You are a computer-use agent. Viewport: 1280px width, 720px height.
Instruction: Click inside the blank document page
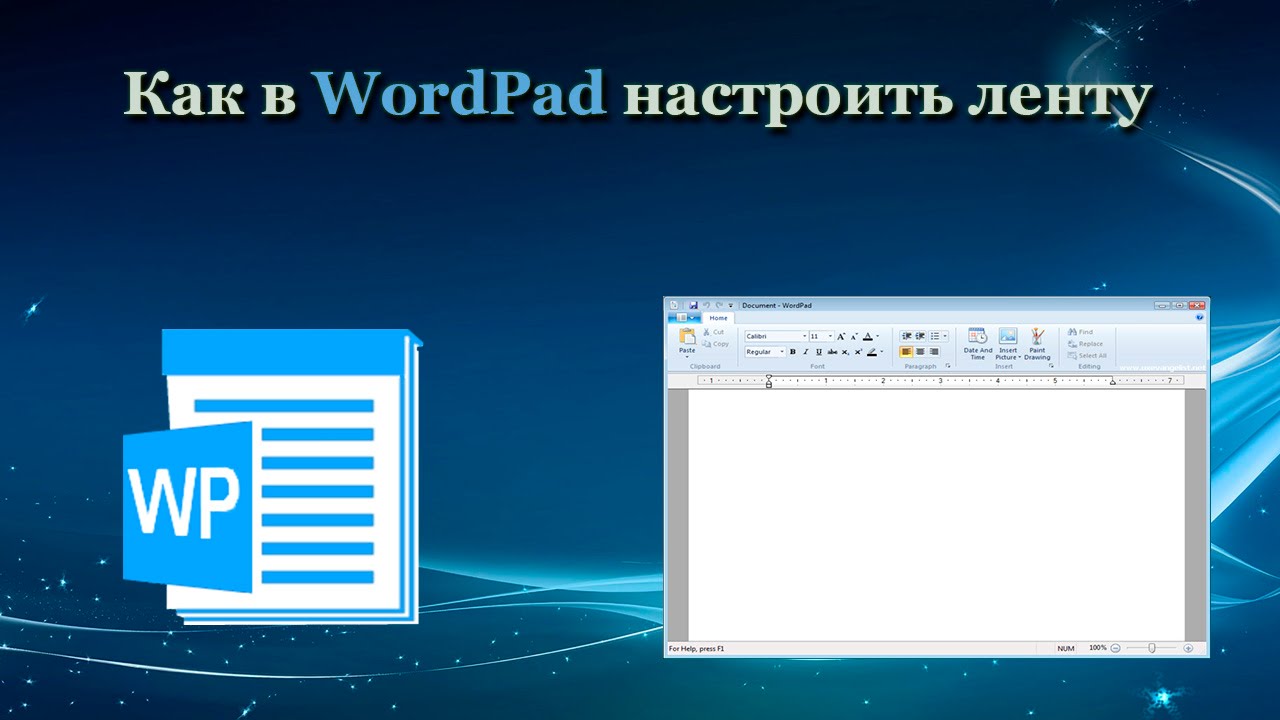pos(936,514)
